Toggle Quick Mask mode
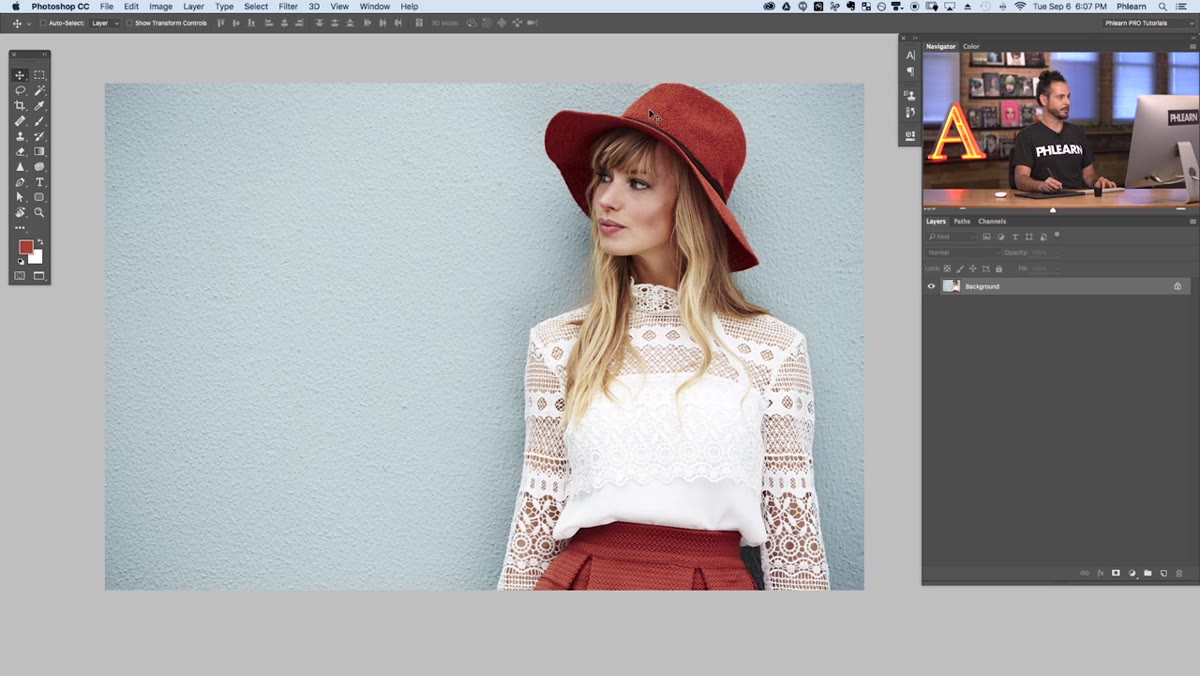This screenshot has width=1200, height=676. (19, 276)
